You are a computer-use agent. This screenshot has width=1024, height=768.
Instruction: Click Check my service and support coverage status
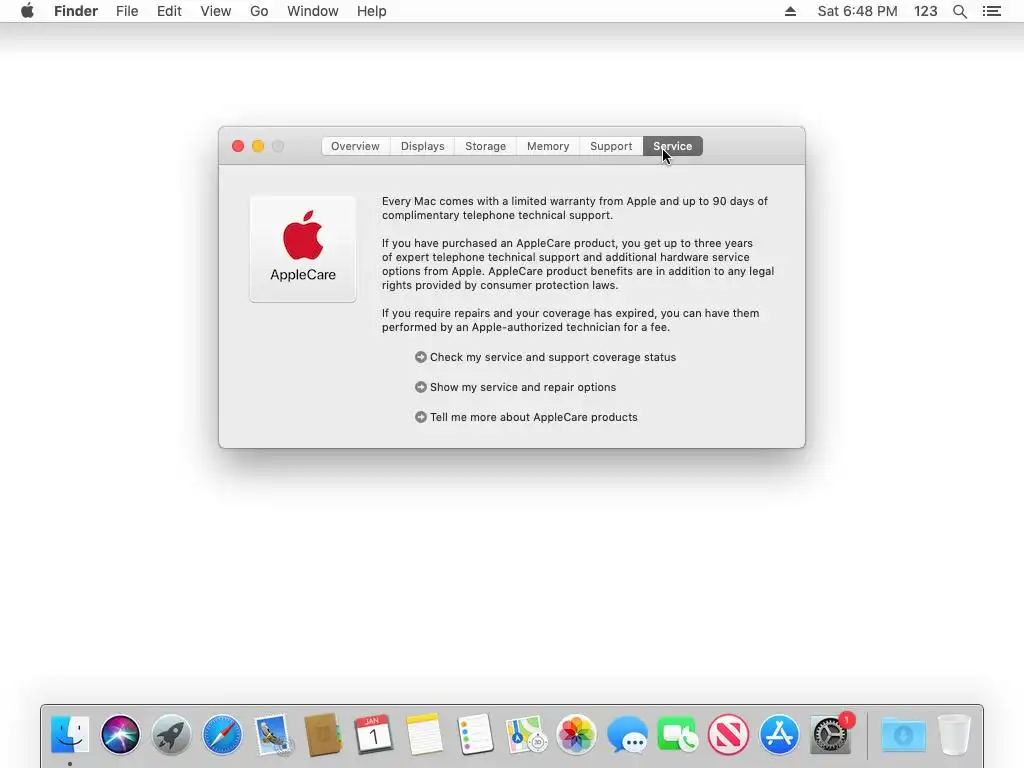click(552, 357)
